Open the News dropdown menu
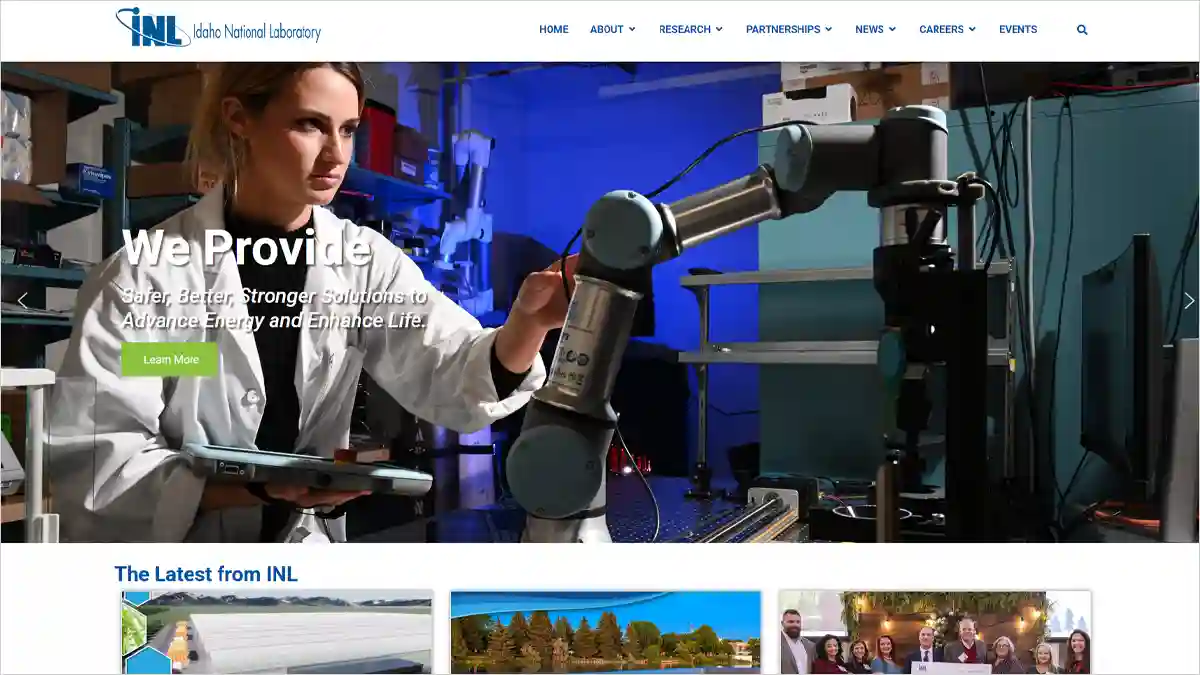Image resolution: width=1200 pixels, height=675 pixels. [x=875, y=30]
